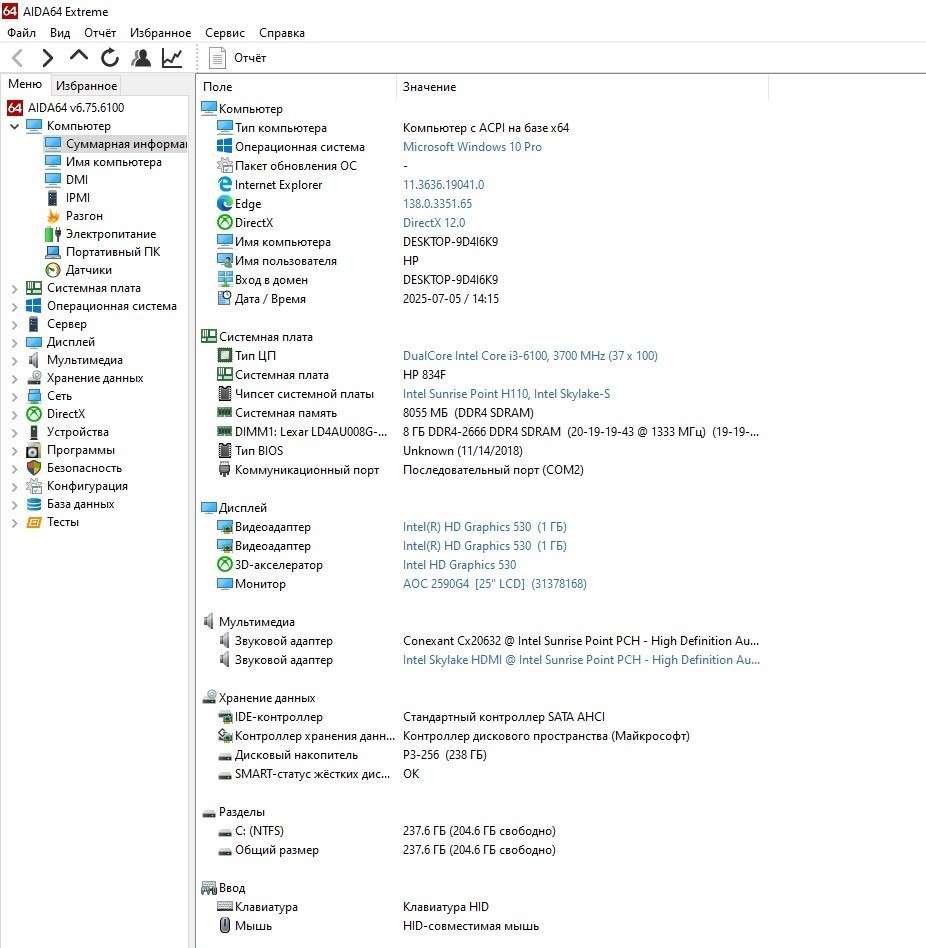The width and height of the screenshot is (926, 948).
Task: Click the DMI icon in the tree
Action: [53, 180]
